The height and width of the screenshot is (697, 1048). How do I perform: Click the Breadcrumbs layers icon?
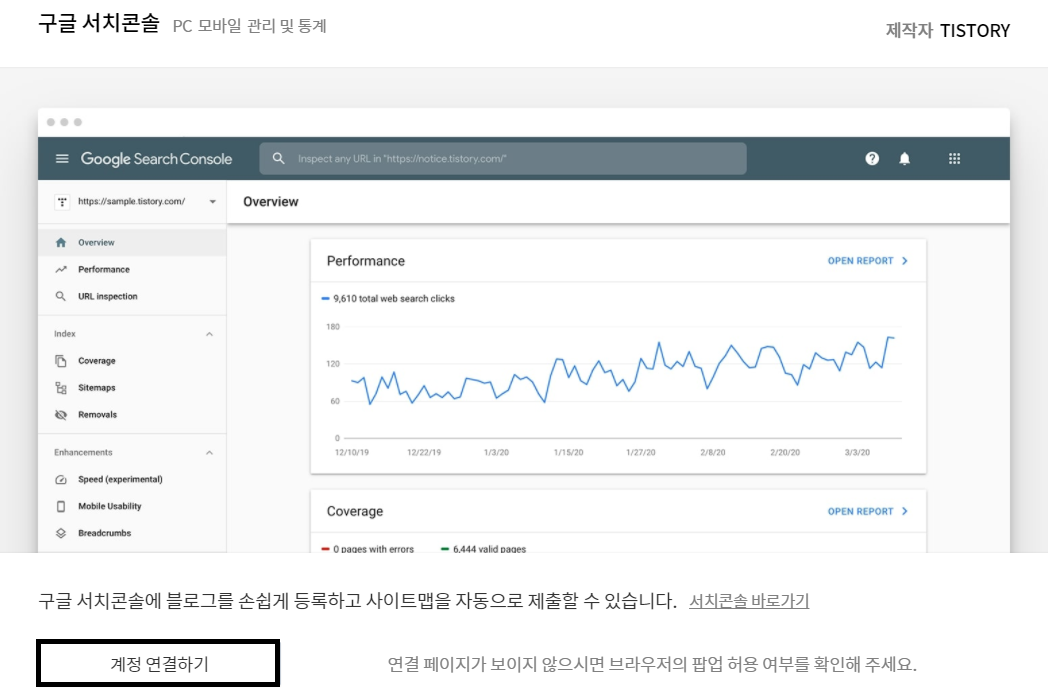pyautogui.click(x=61, y=533)
